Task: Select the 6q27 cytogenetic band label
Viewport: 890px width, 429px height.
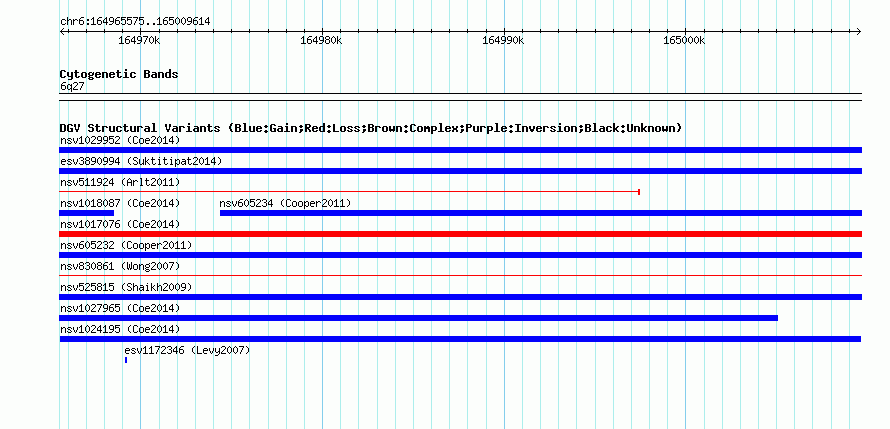Action: pyautogui.click(x=73, y=87)
